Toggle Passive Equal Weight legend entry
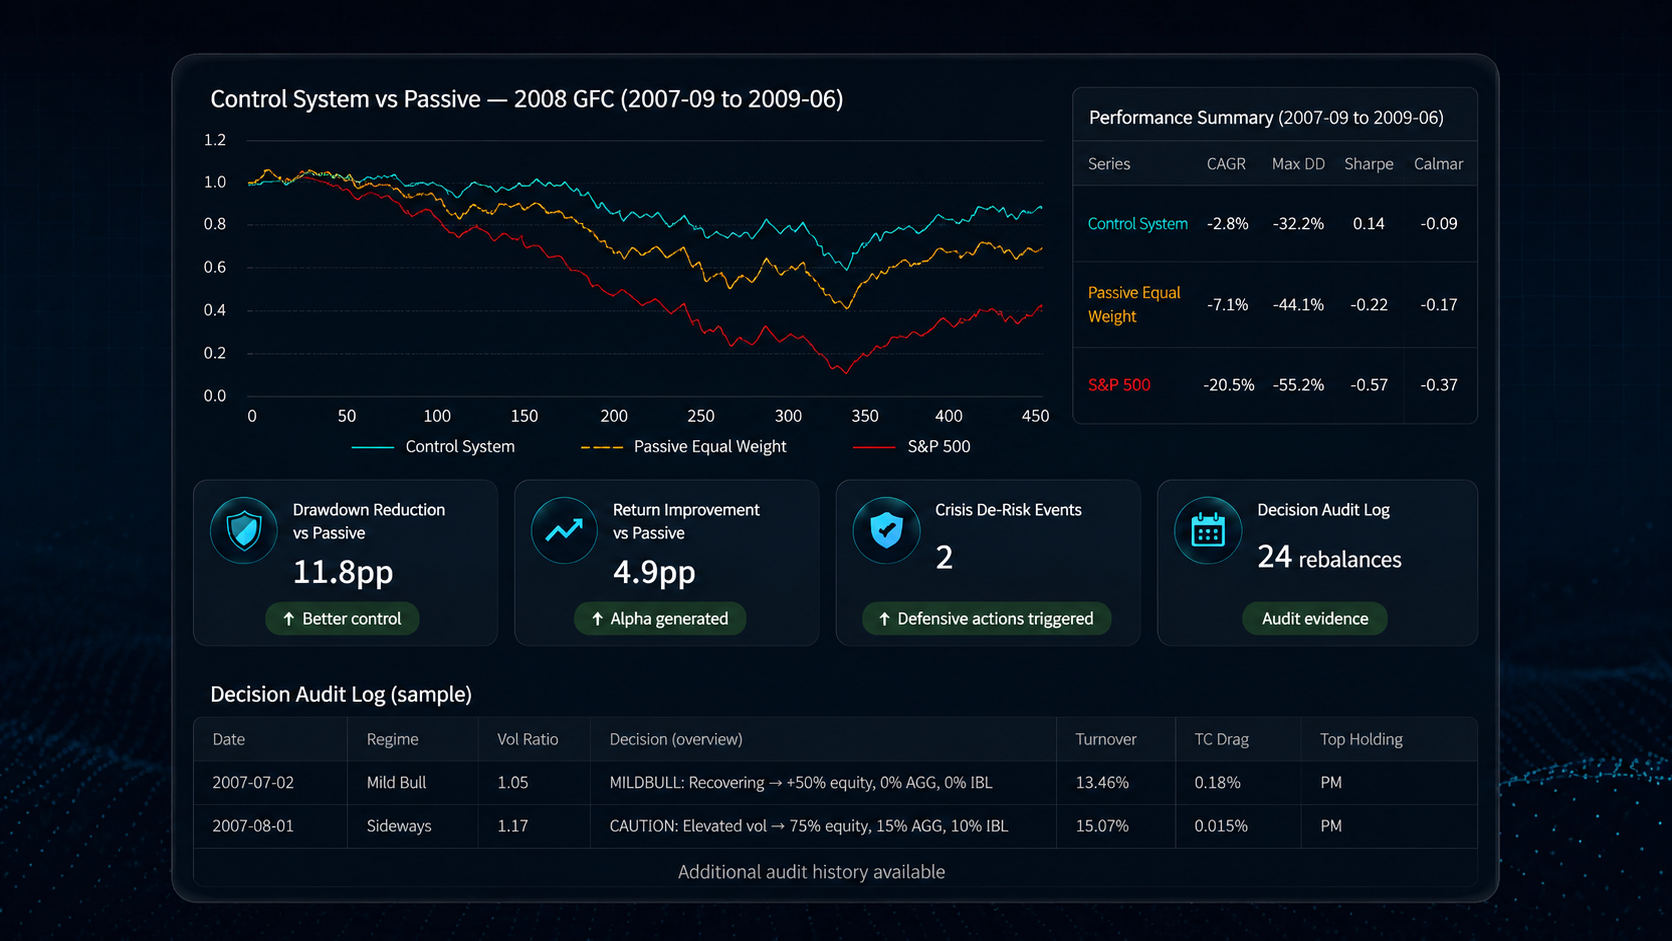Image resolution: width=1672 pixels, height=941 pixels. (x=684, y=447)
